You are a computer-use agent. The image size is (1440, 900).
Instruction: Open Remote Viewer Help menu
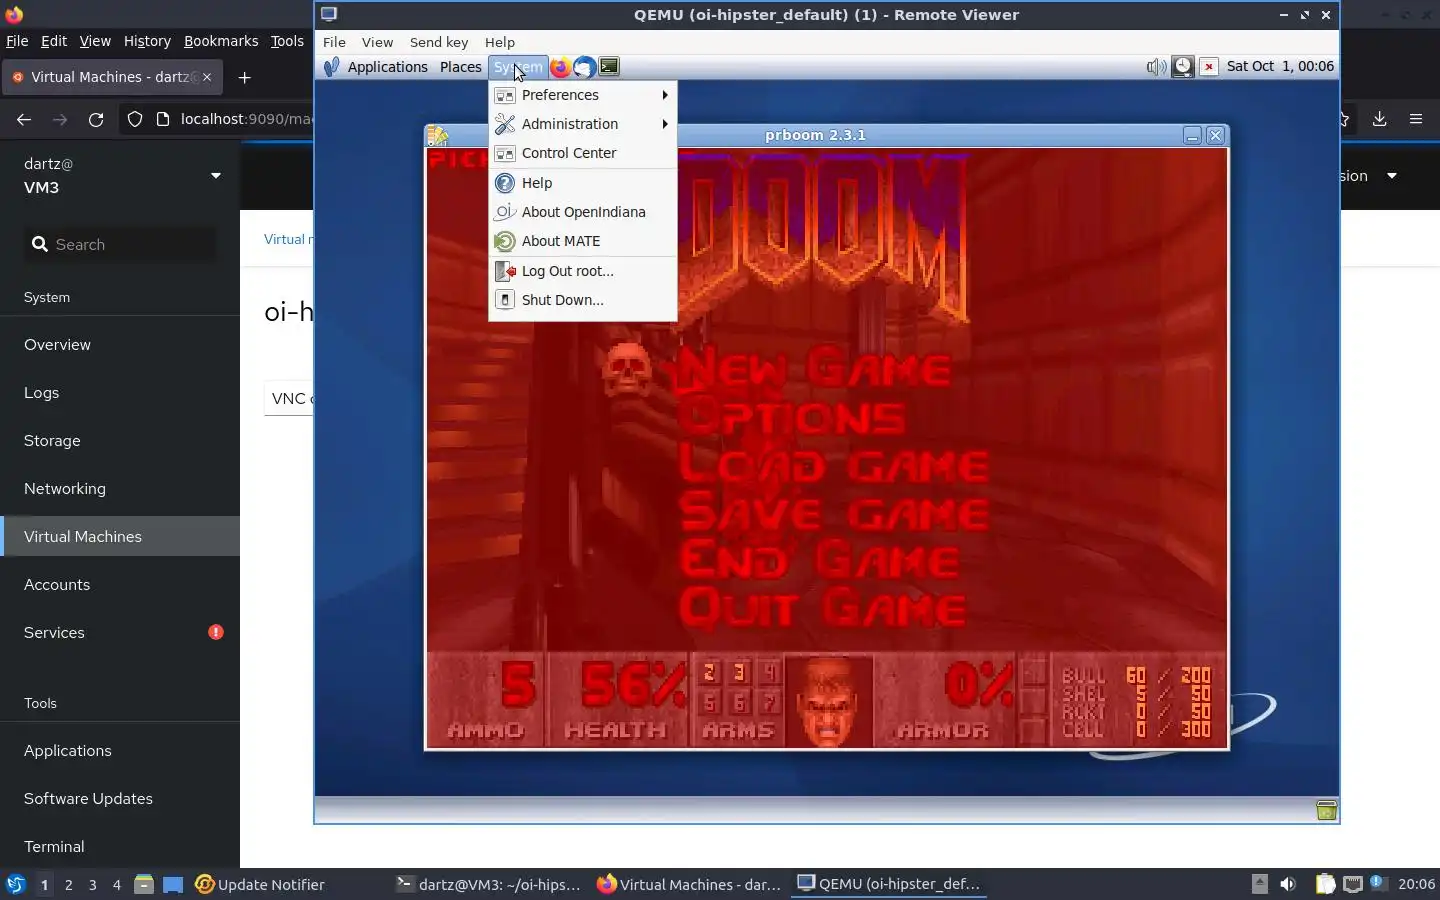(500, 42)
